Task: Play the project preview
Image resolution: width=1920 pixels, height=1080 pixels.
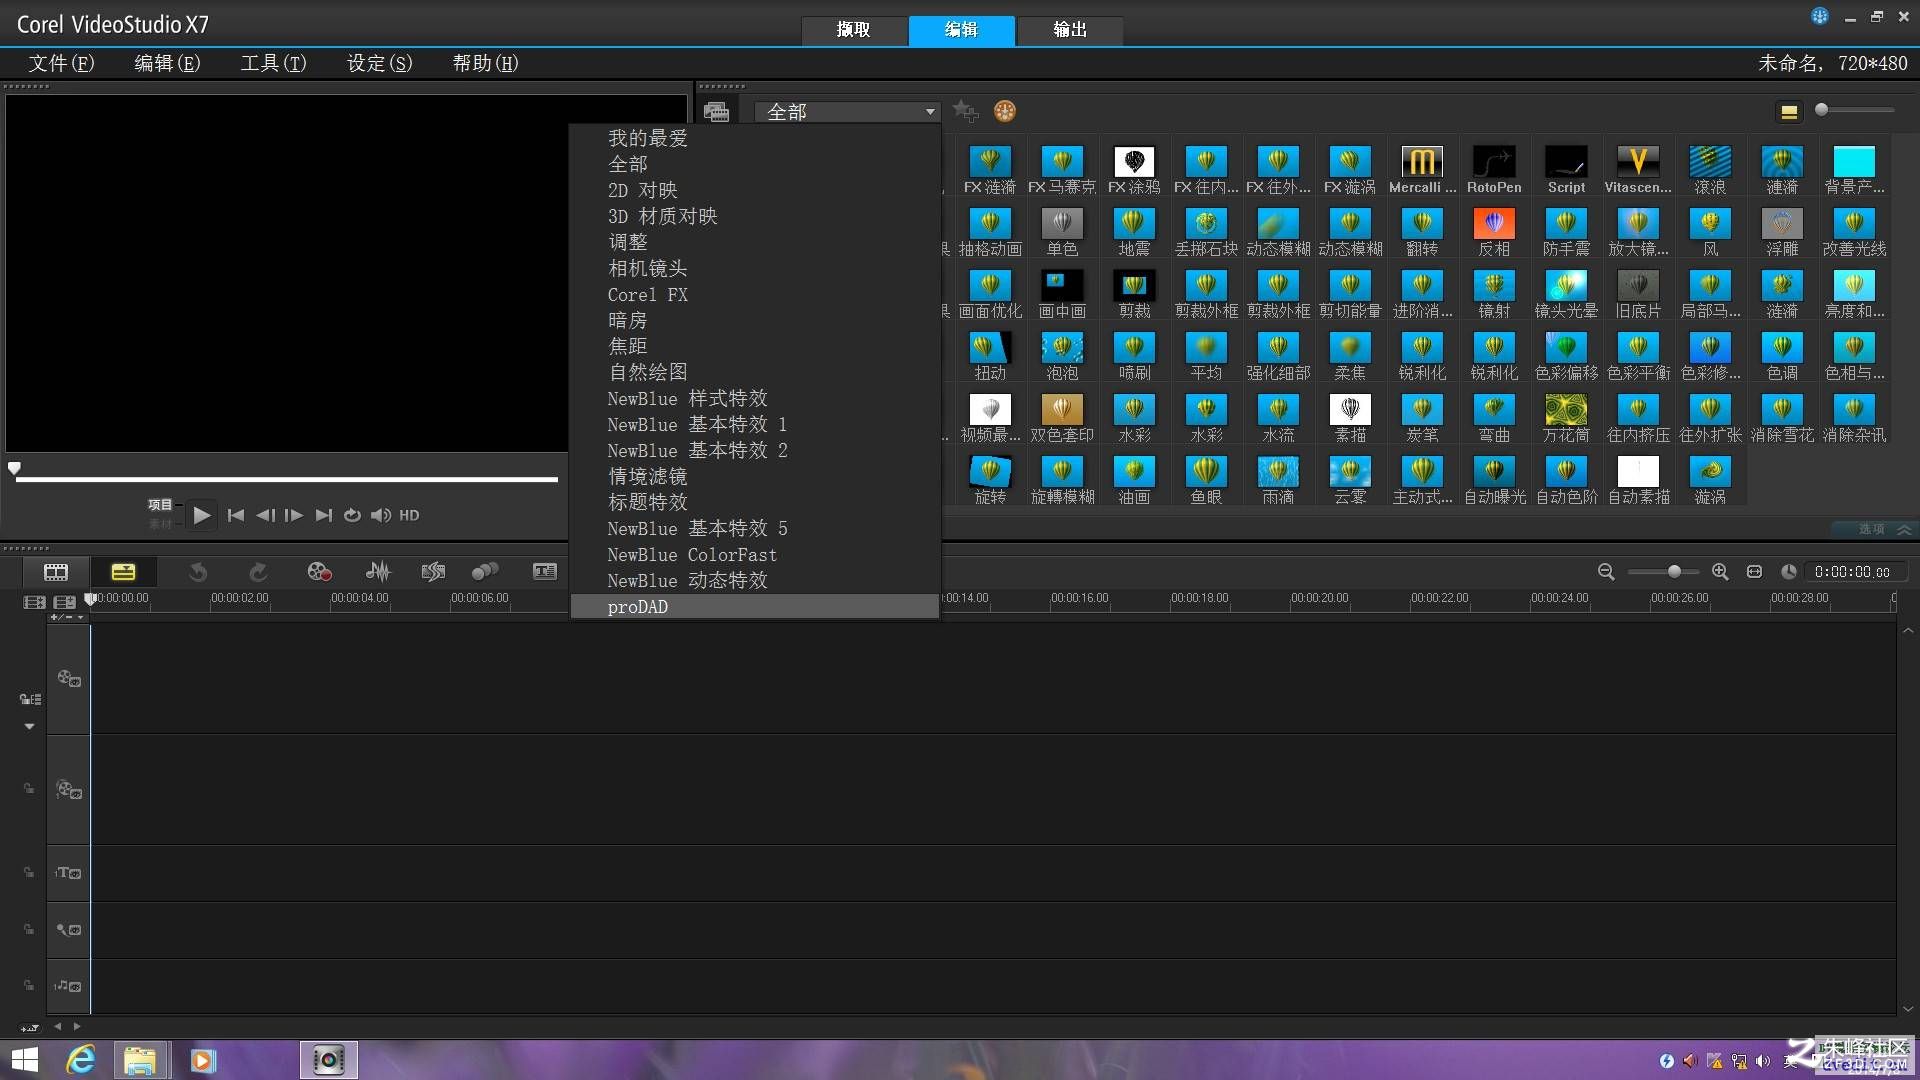Action: [202, 515]
